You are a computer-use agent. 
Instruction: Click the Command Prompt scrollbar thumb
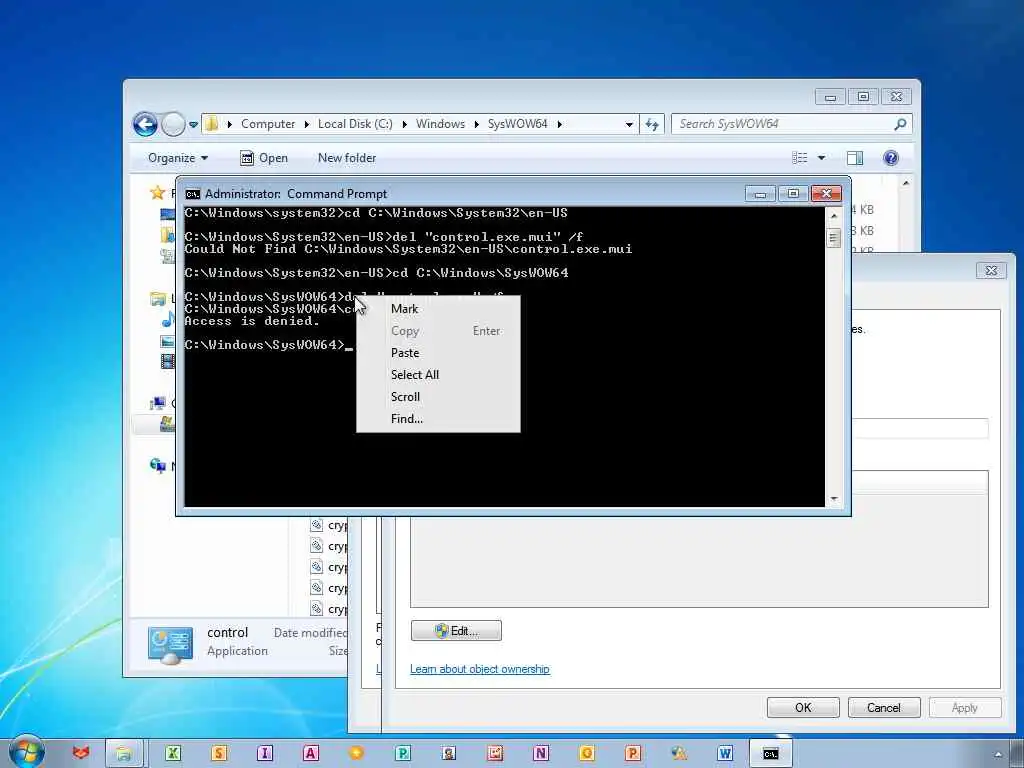tap(833, 237)
